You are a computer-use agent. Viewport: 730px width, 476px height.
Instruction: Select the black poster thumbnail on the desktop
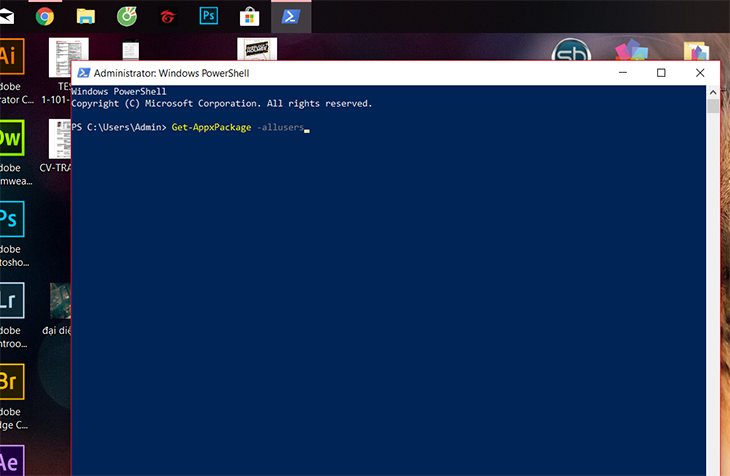(257, 49)
